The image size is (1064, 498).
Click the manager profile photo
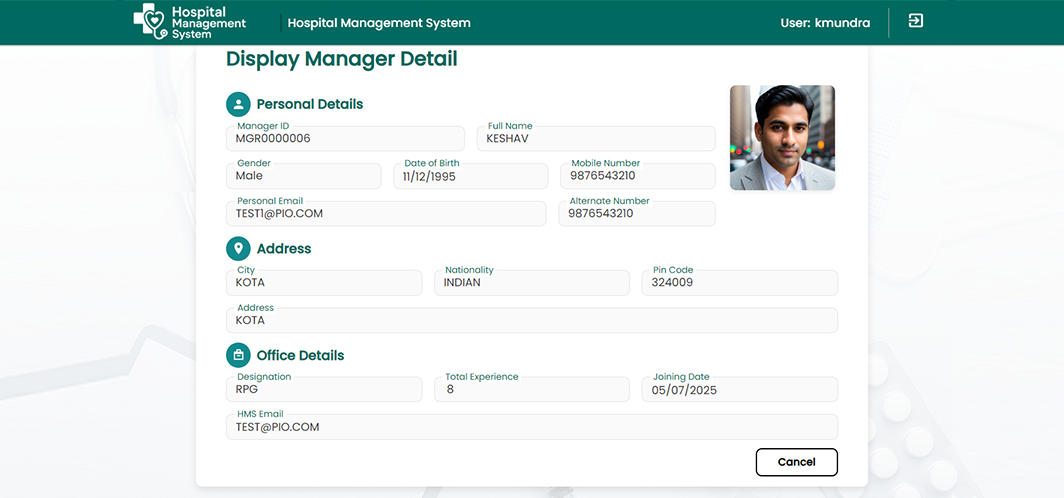coord(782,138)
